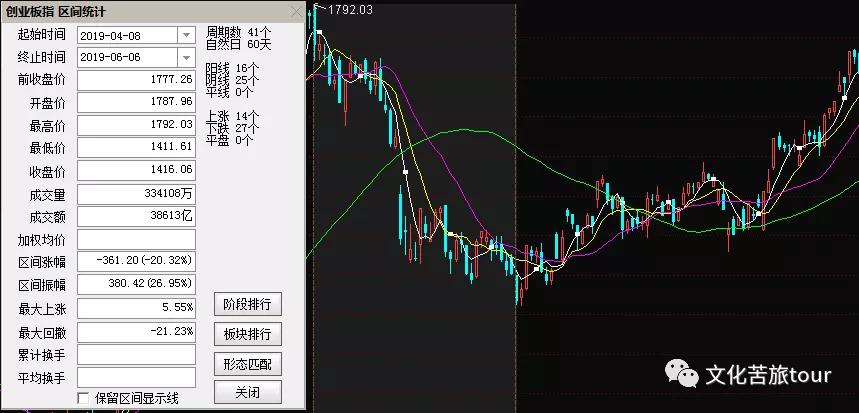
Task: Click the empty 累计换手 field
Action: 136,354
